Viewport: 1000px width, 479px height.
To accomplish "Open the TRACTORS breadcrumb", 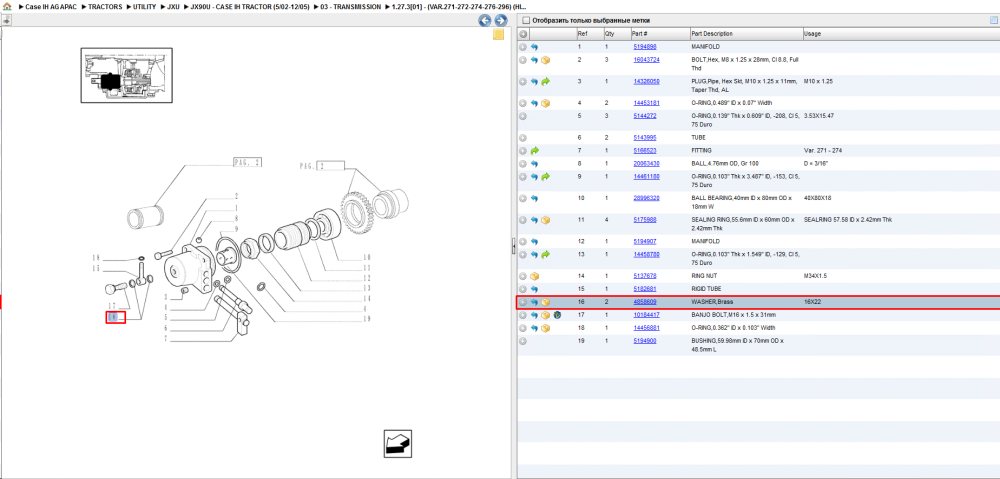I will [x=105, y=6].
